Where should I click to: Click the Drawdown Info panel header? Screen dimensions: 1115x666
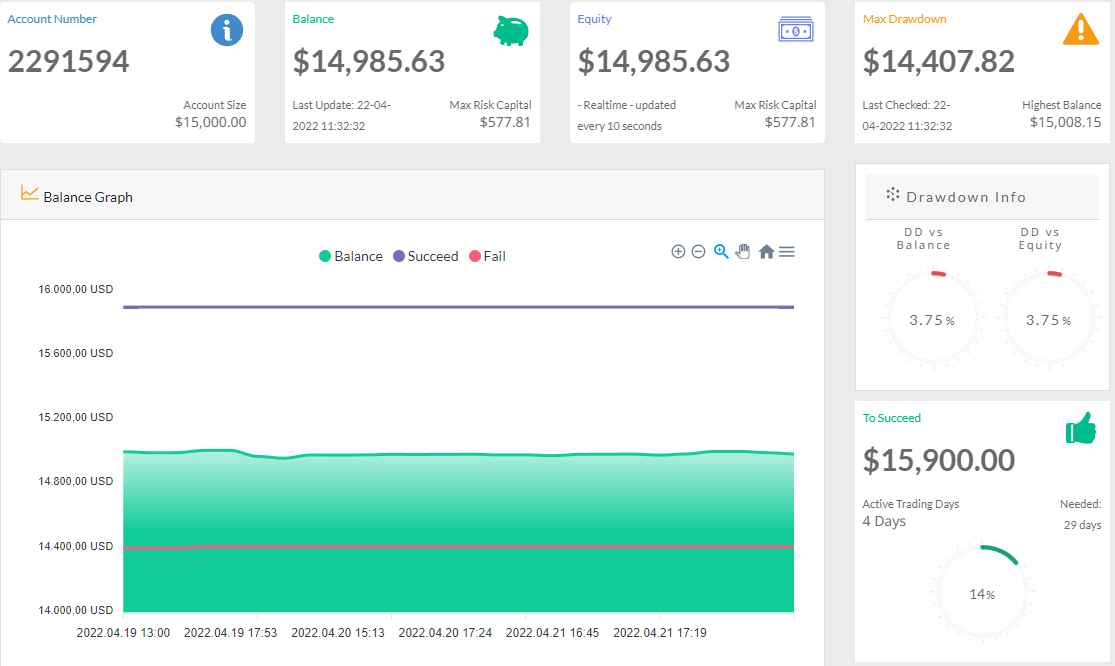[x=982, y=197]
